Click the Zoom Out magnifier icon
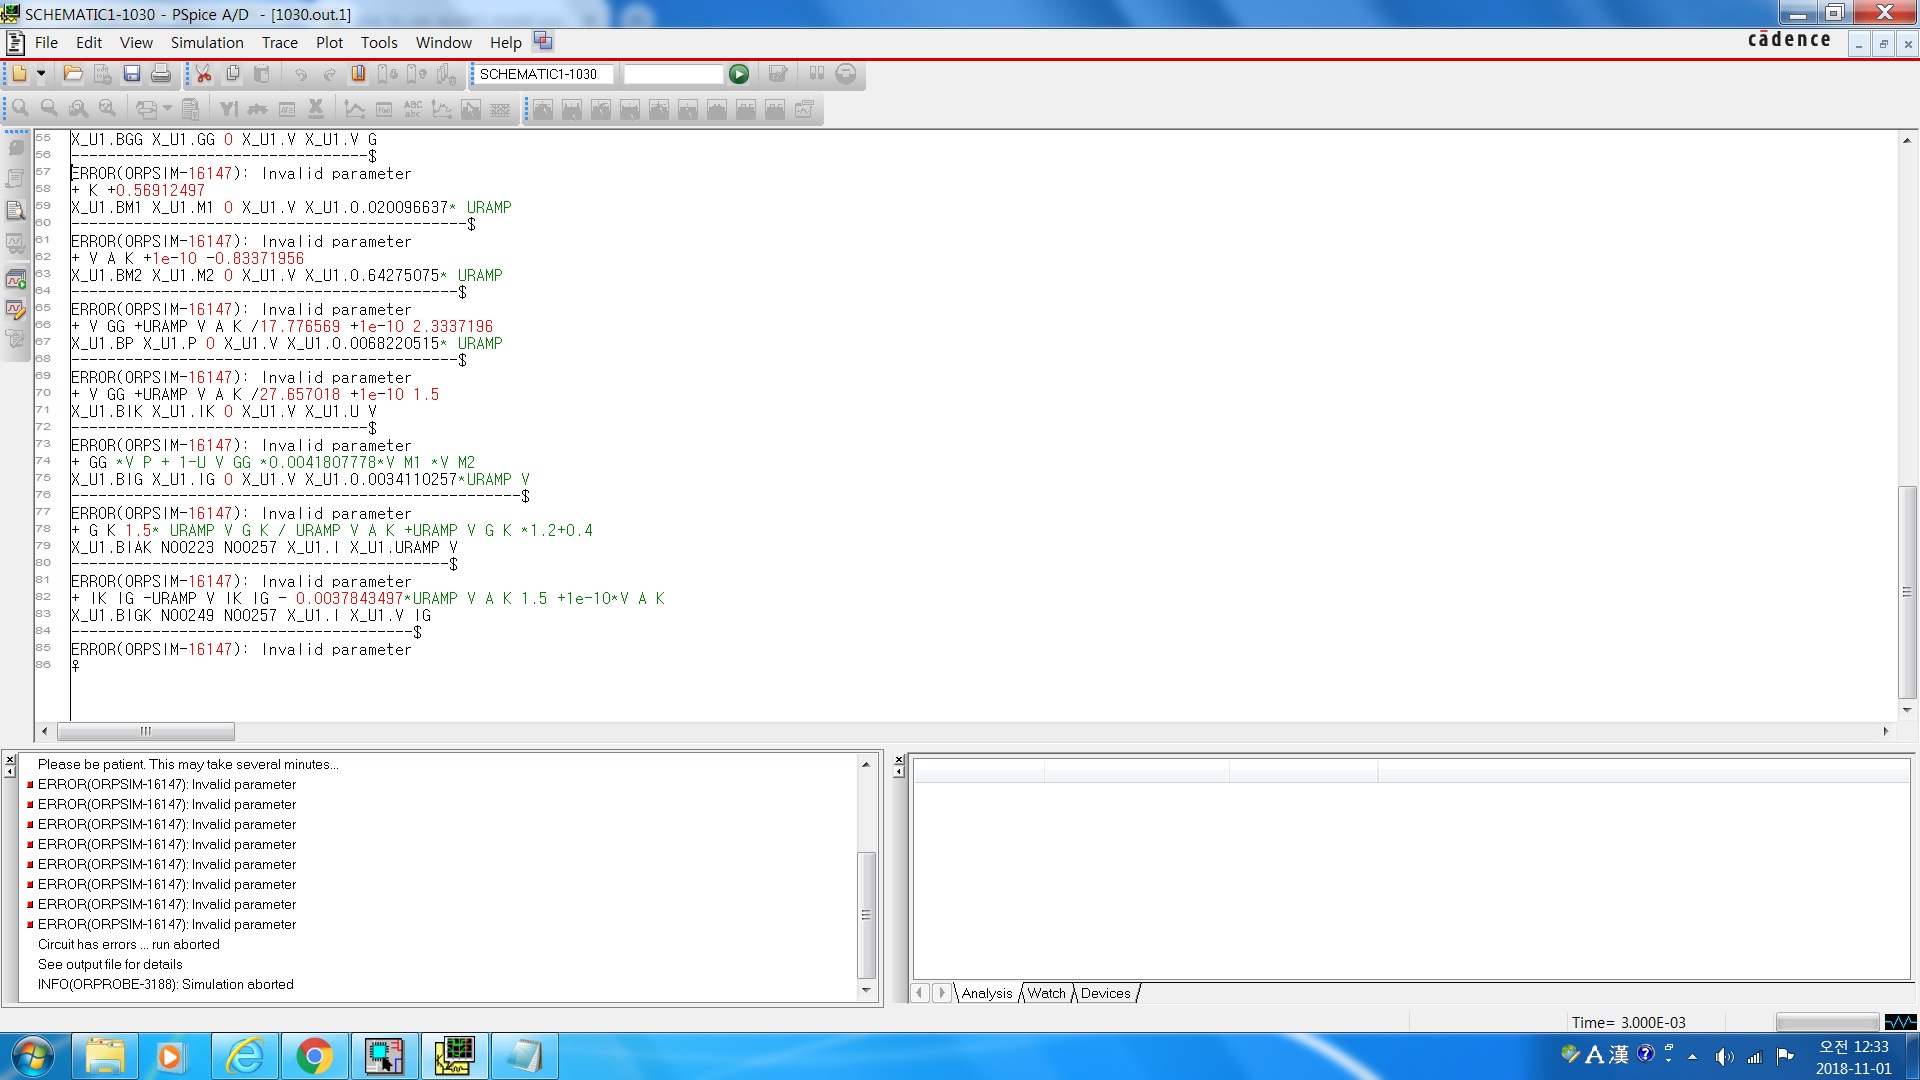Image resolution: width=1920 pixels, height=1080 pixels. coord(49,109)
